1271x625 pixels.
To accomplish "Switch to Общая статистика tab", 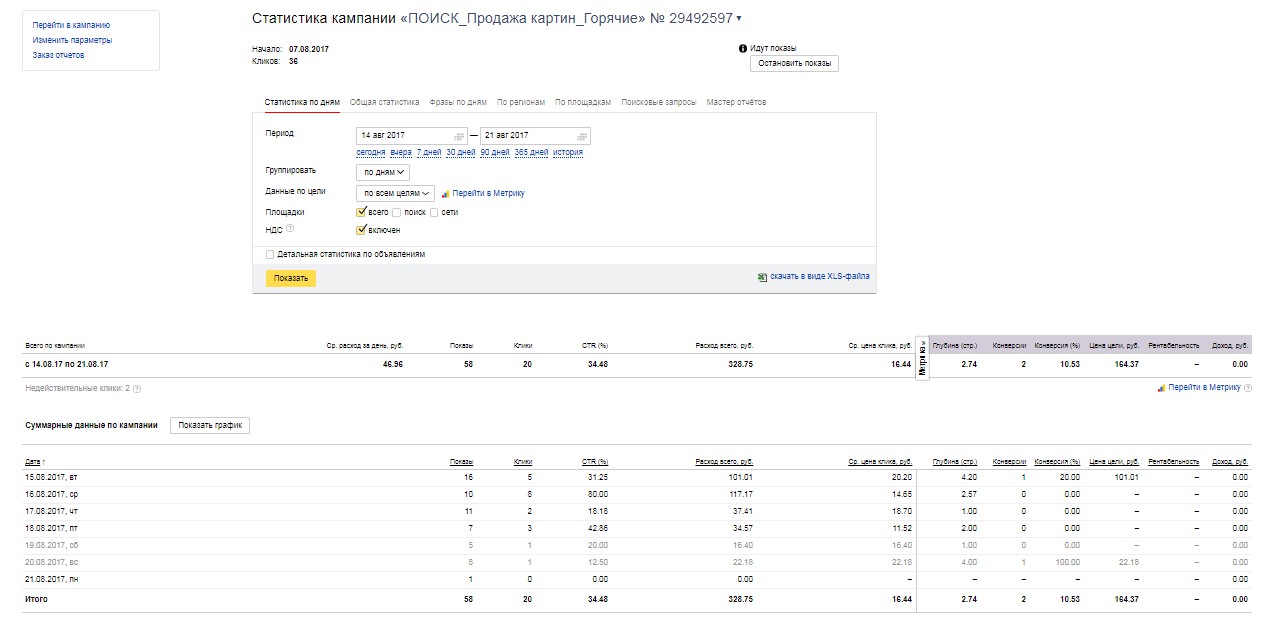I will point(384,103).
